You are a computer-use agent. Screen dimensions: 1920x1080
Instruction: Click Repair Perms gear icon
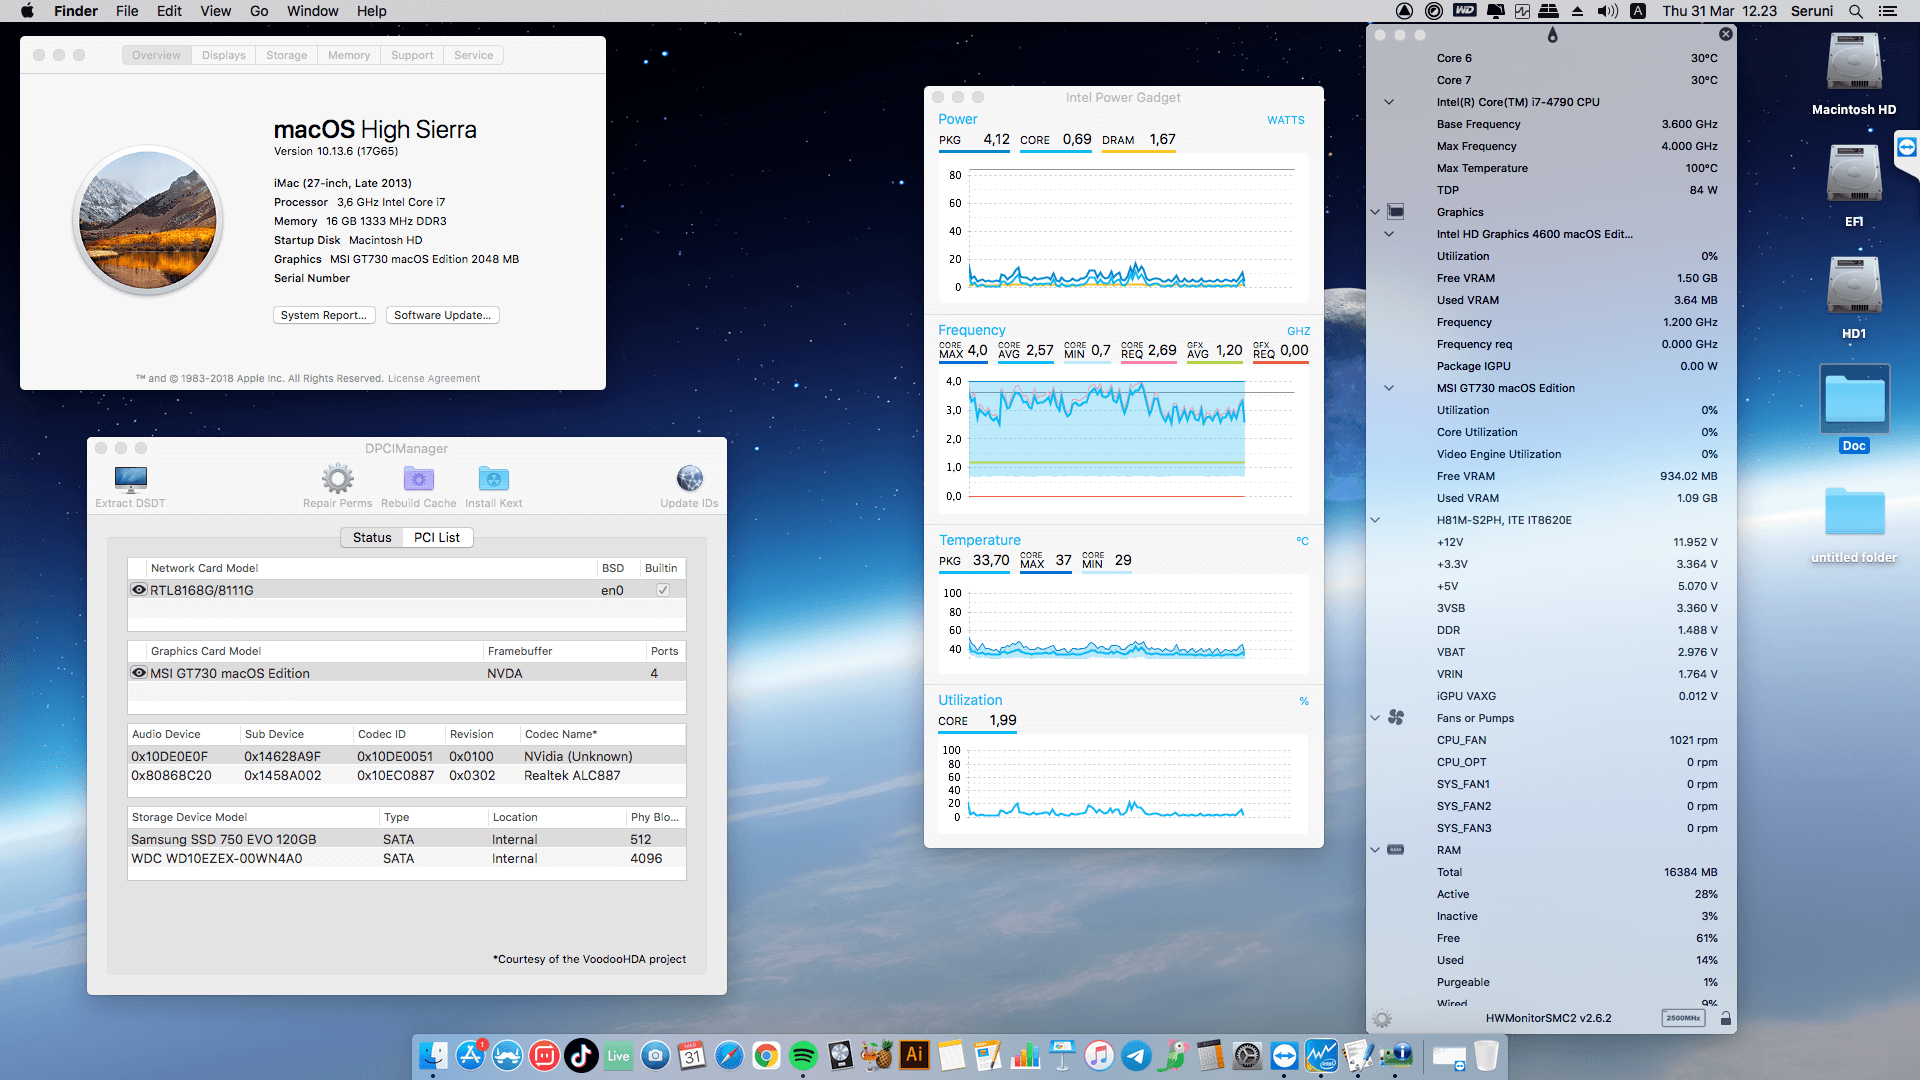click(338, 479)
